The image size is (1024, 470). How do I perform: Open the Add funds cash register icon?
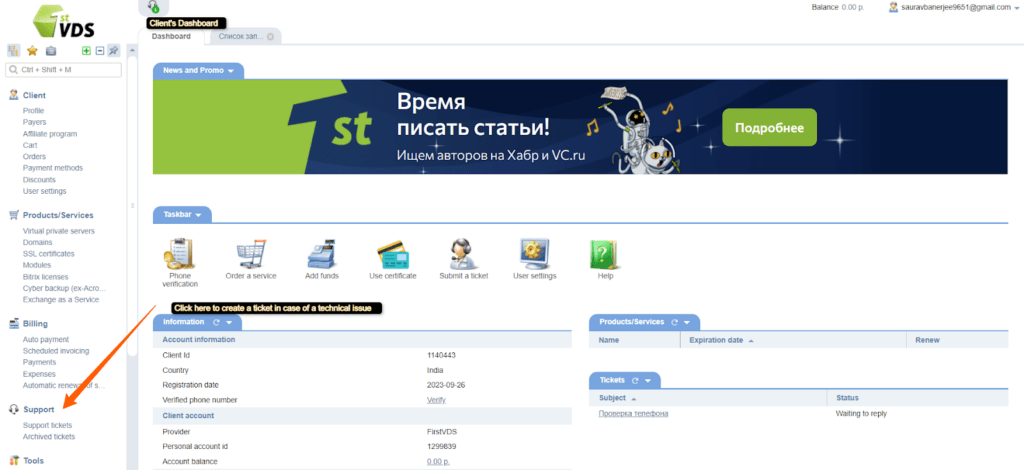pyautogui.click(x=322, y=254)
